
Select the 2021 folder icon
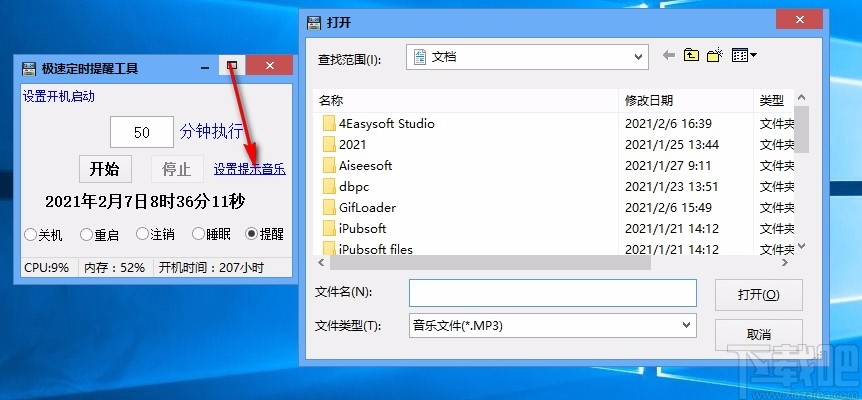(x=329, y=144)
